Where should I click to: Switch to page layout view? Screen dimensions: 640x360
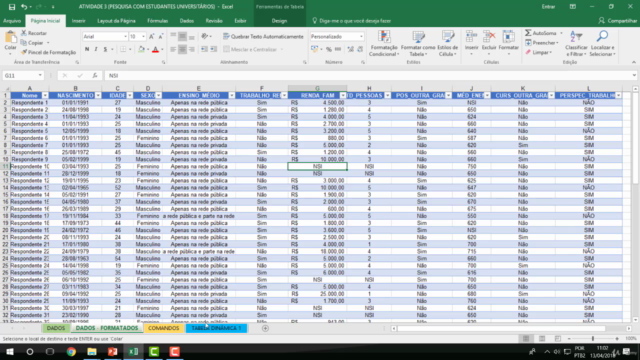[542, 339]
